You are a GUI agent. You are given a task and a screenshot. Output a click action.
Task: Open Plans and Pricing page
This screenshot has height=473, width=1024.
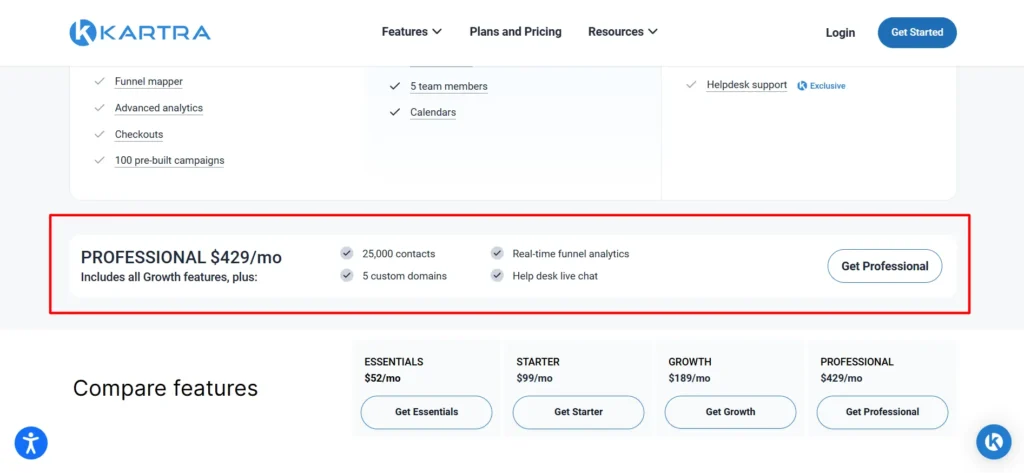pyautogui.click(x=515, y=31)
